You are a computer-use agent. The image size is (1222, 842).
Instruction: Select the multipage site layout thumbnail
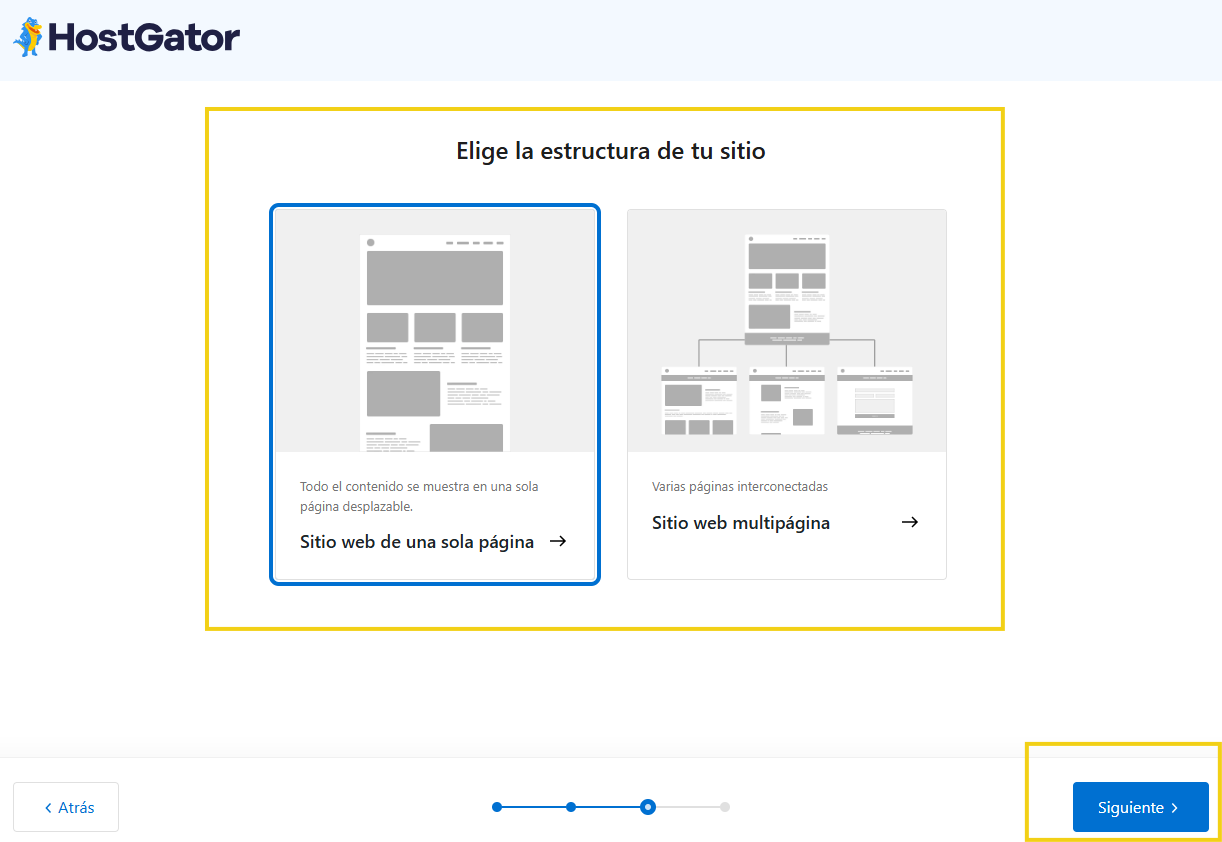(x=787, y=331)
